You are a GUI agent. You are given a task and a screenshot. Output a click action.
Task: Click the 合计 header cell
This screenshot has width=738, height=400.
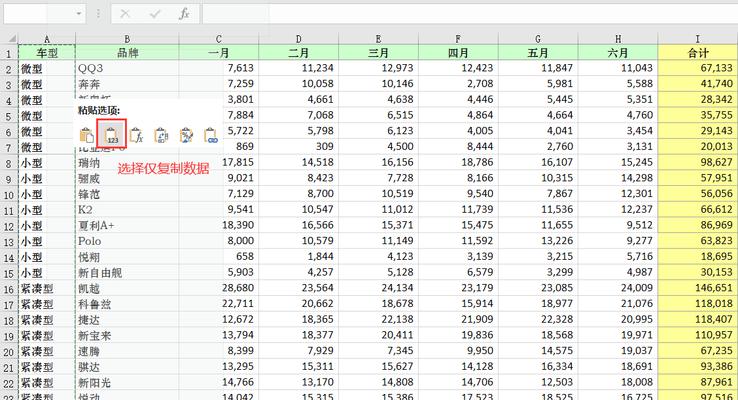coord(698,53)
